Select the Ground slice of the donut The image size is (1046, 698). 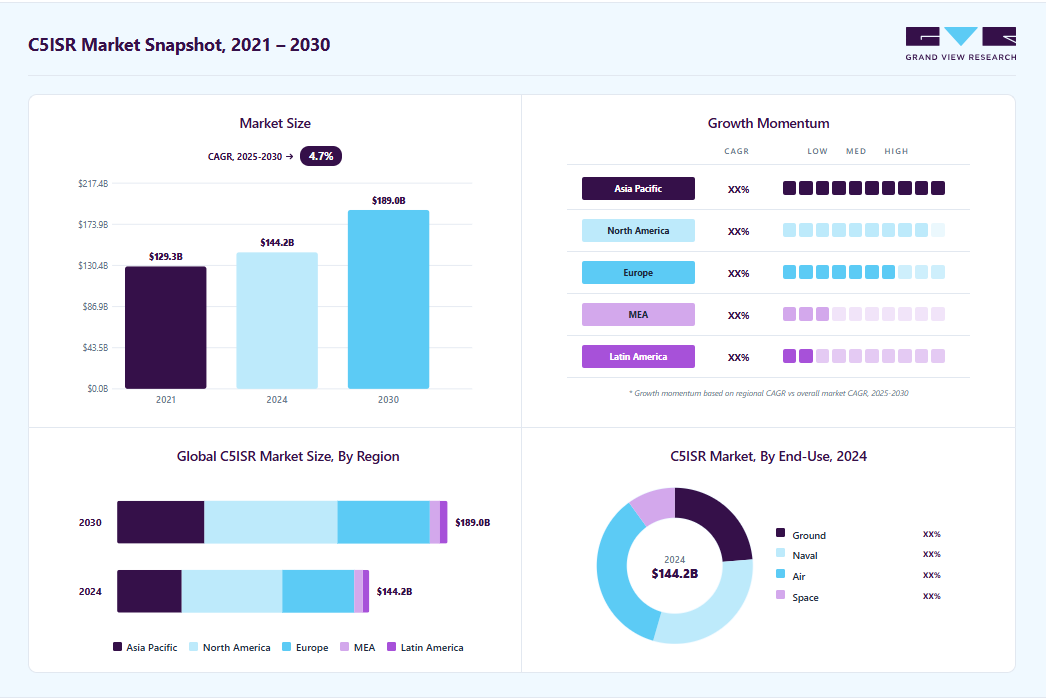point(720,521)
